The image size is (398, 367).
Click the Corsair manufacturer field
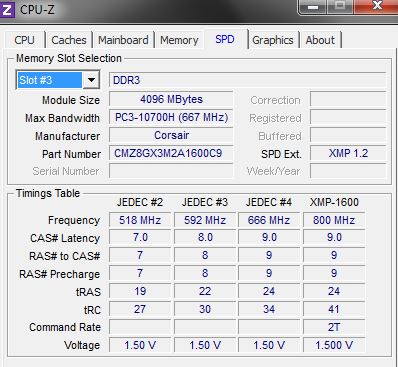coord(171,135)
